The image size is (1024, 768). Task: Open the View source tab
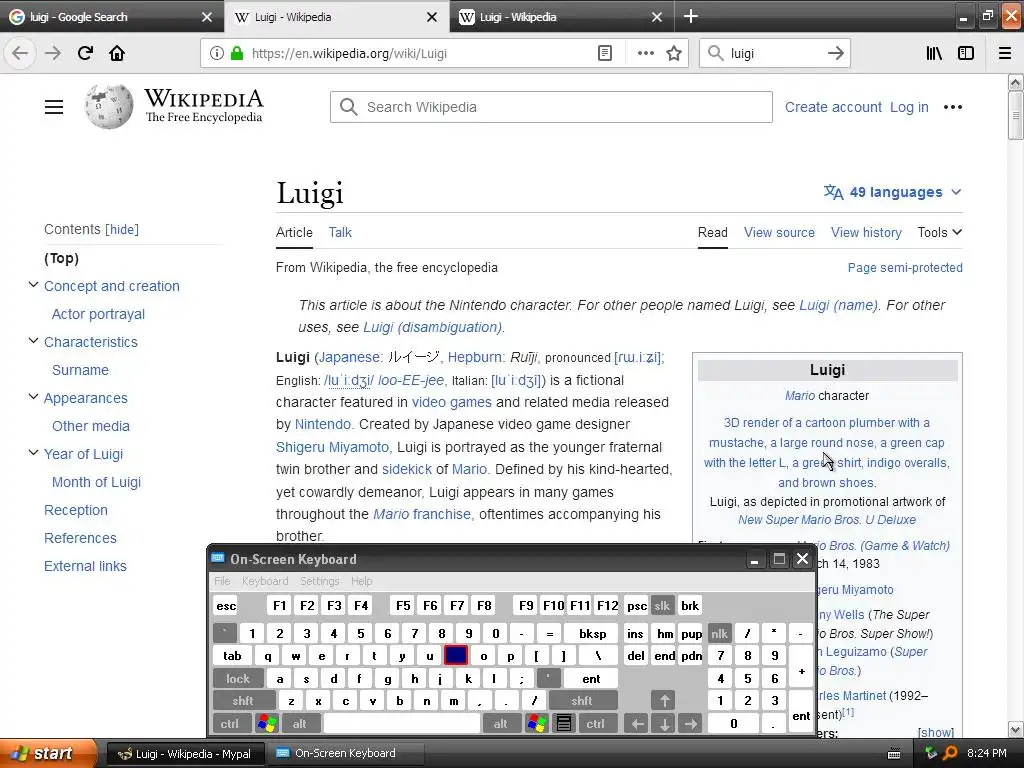[779, 232]
